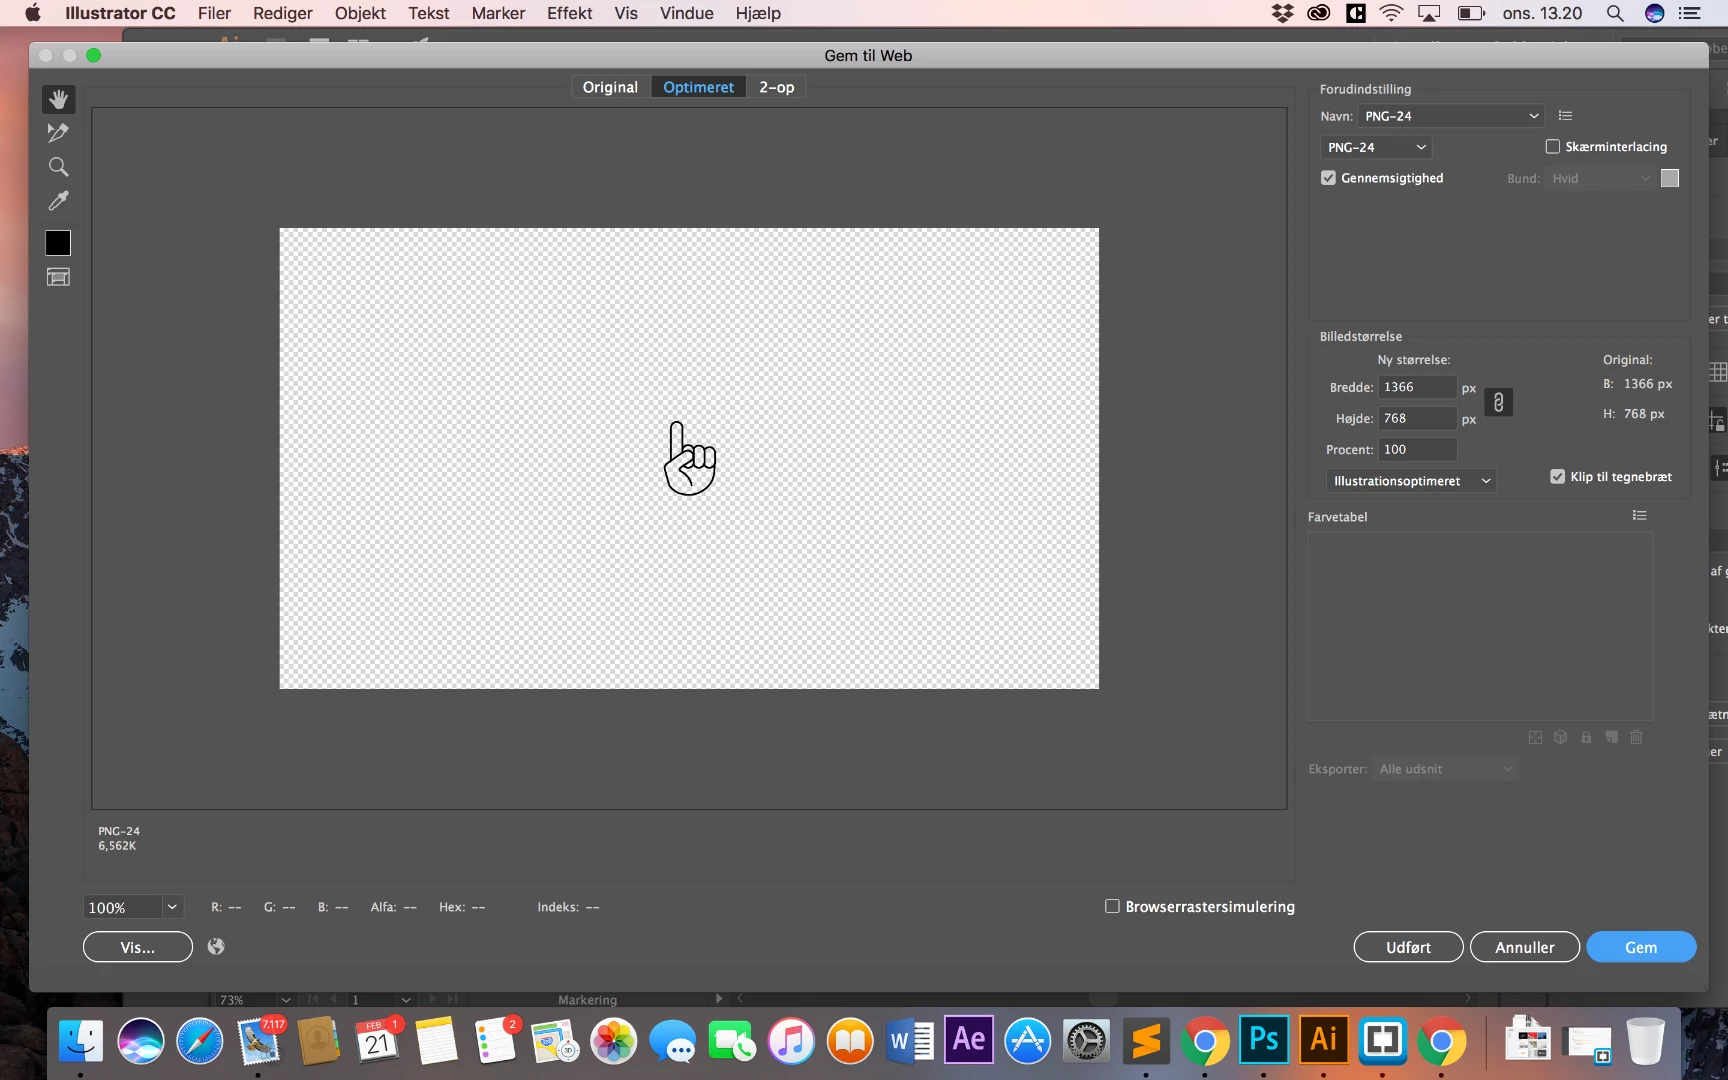Toggle constrain proportions link icon
This screenshot has width=1728, height=1080.
pyautogui.click(x=1498, y=402)
